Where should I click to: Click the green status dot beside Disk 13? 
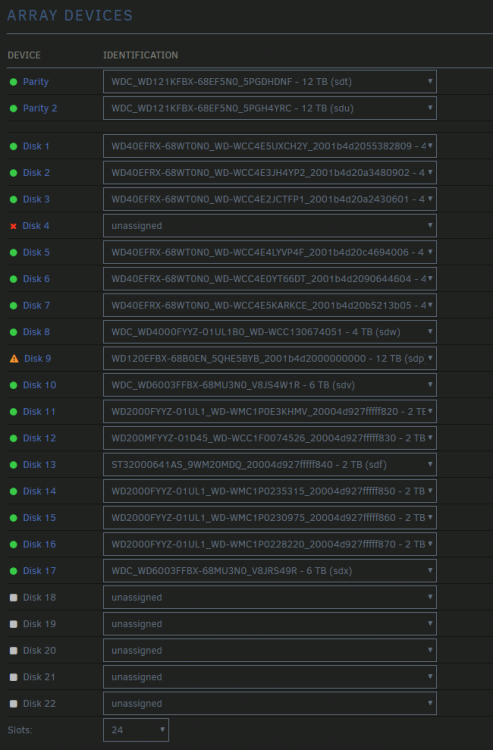(13, 465)
